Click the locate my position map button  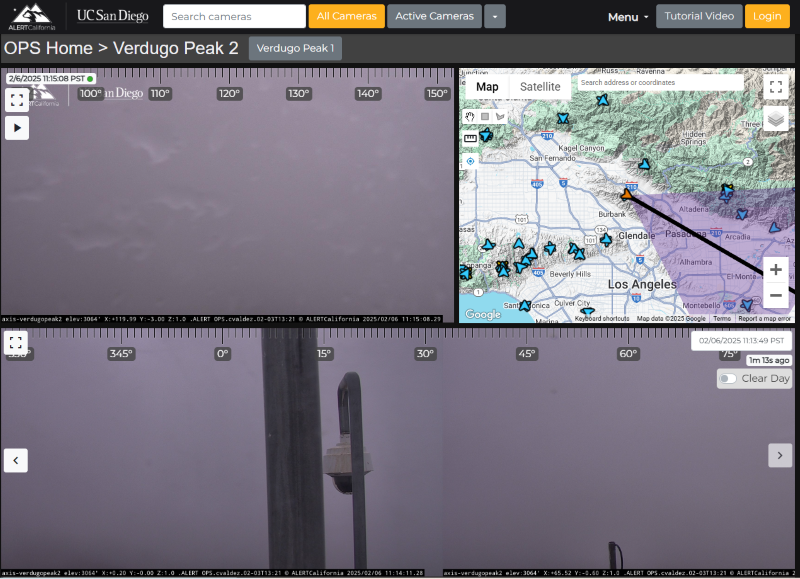coord(470,160)
